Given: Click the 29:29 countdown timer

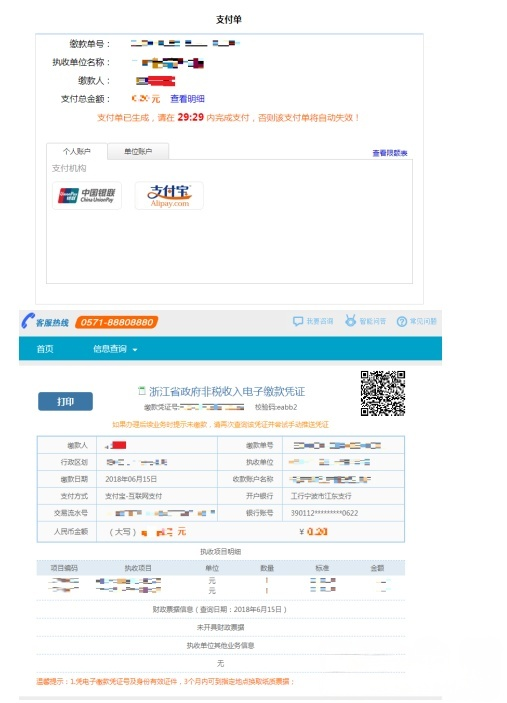Looking at the screenshot, I should (x=191, y=117).
